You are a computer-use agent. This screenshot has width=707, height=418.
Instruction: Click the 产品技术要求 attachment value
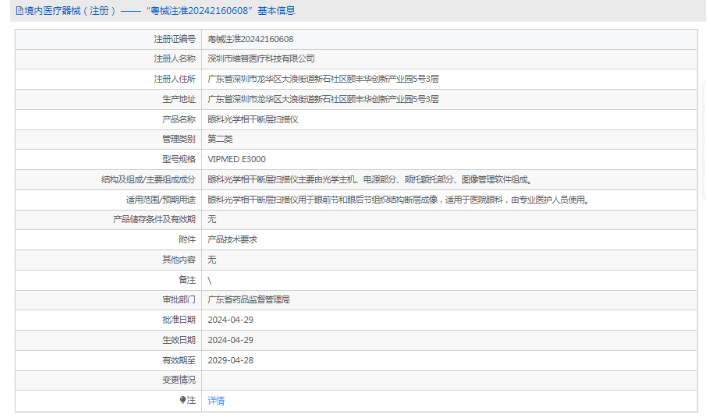[x=232, y=239]
